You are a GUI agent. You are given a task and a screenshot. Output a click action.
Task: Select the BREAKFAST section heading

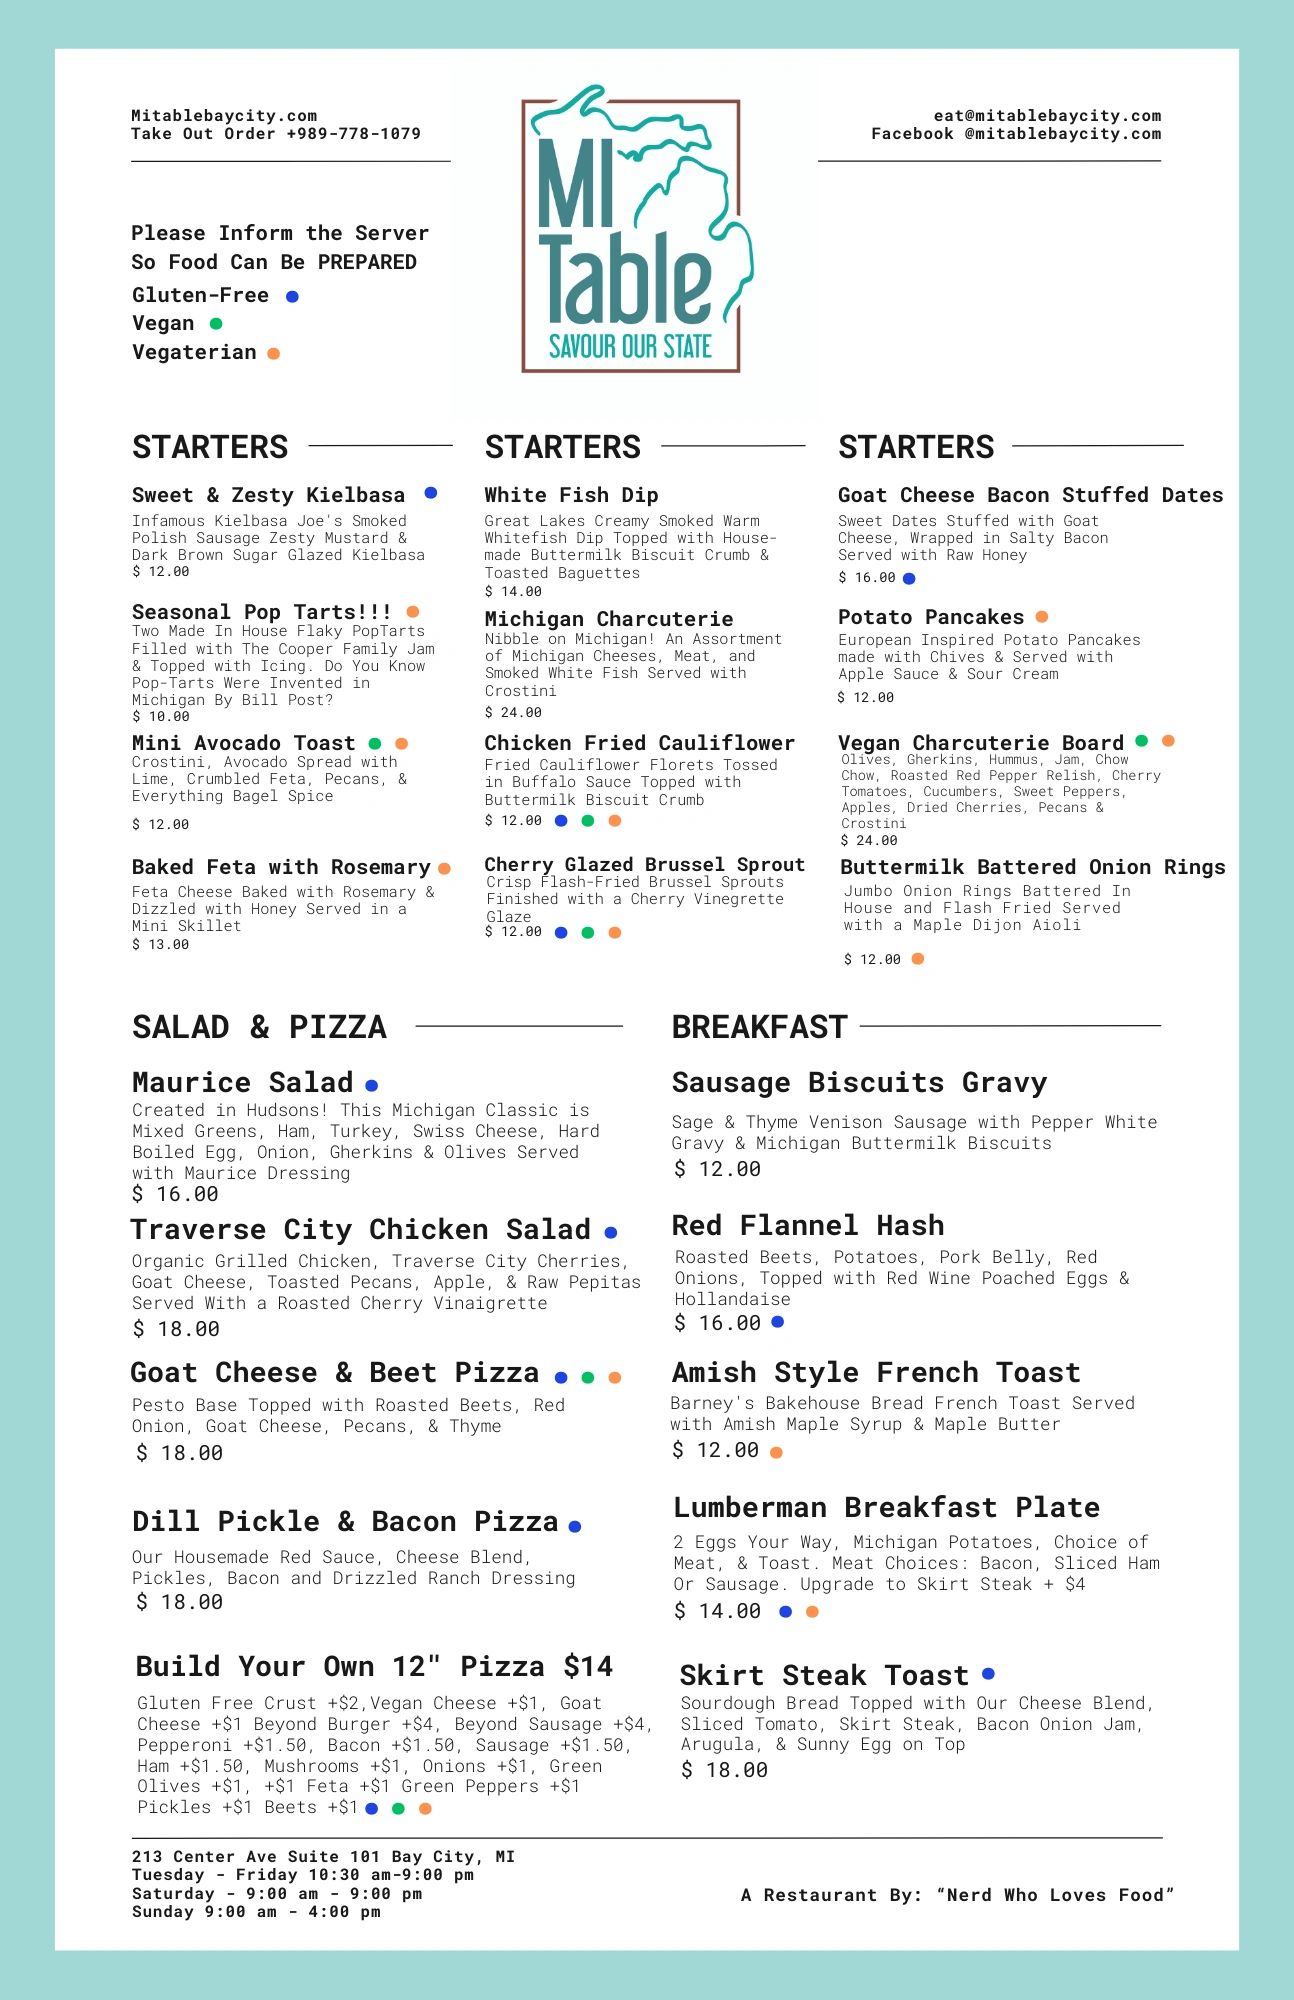click(759, 1027)
